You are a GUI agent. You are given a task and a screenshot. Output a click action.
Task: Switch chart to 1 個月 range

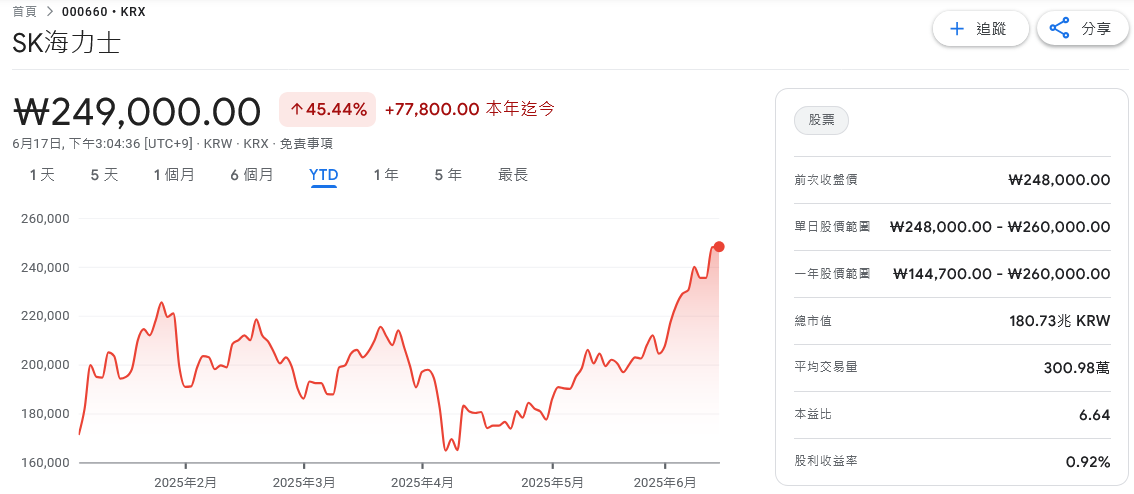pos(174,175)
